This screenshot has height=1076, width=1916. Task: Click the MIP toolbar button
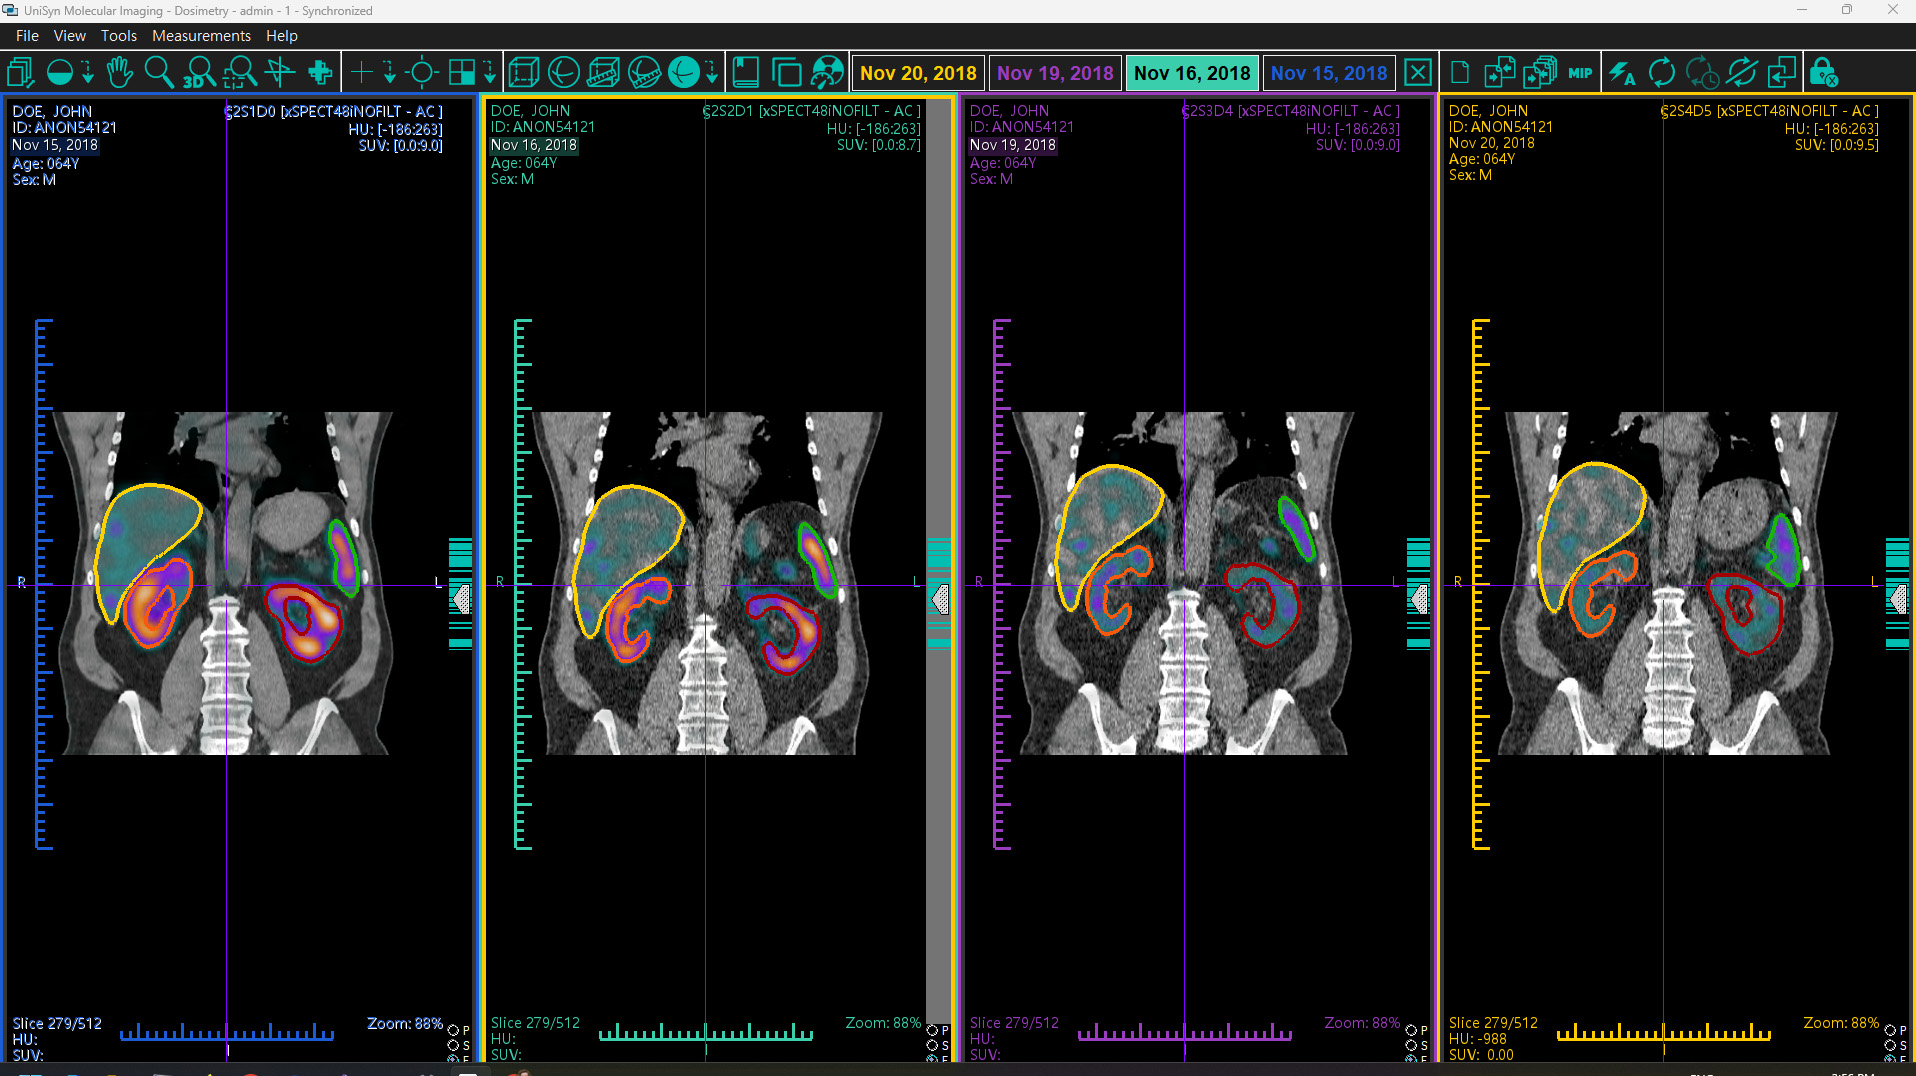pos(1580,72)
